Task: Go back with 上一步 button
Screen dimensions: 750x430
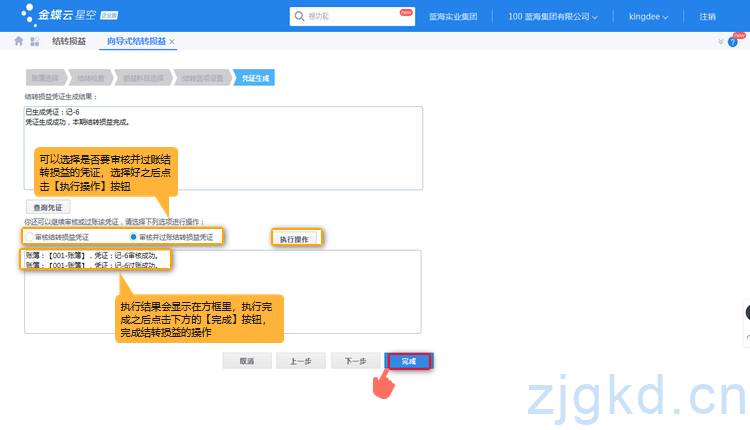Action: pyautogui.click(x=300, y=361)
